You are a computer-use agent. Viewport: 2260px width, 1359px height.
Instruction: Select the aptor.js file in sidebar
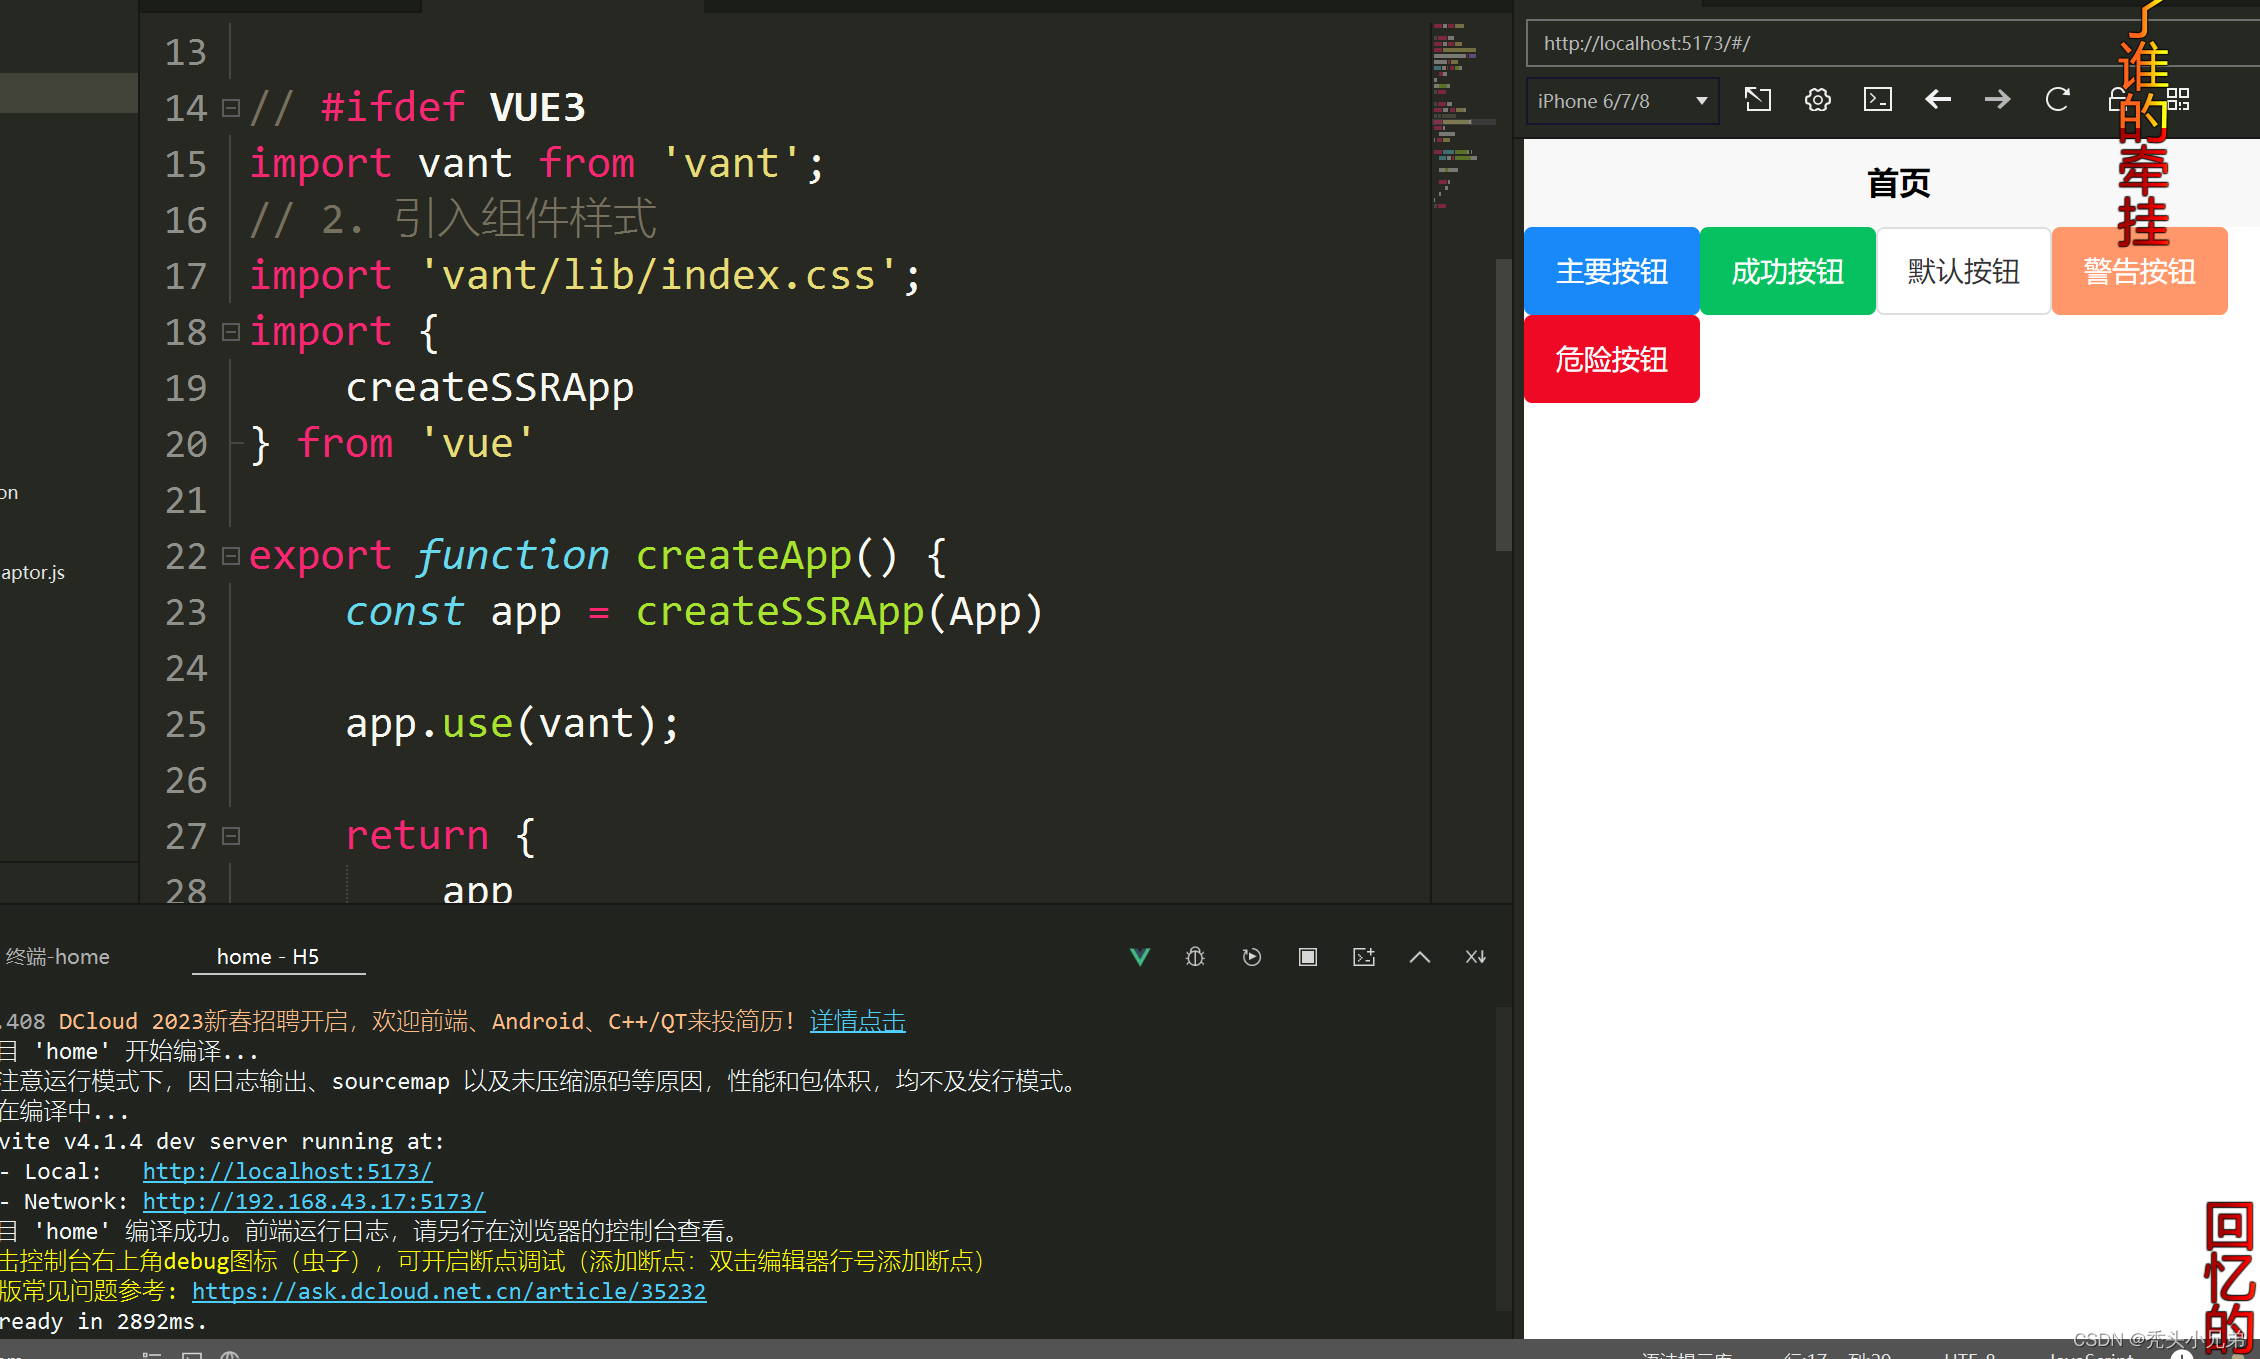tap(33, 572)
